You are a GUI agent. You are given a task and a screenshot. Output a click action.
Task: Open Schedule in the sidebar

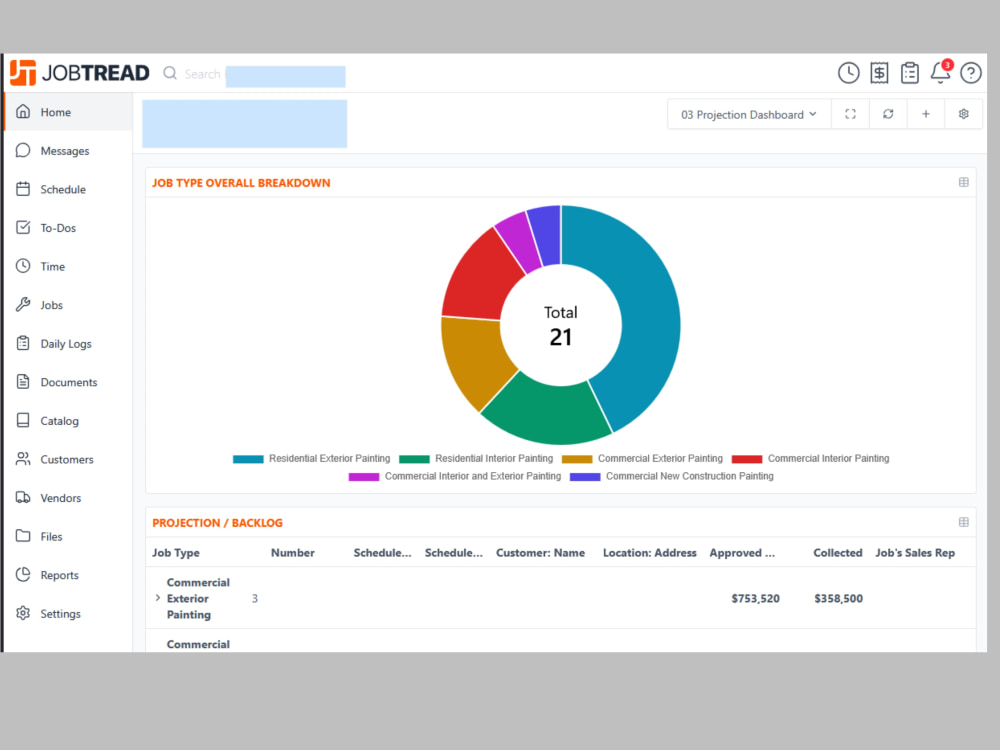point(68,189)
